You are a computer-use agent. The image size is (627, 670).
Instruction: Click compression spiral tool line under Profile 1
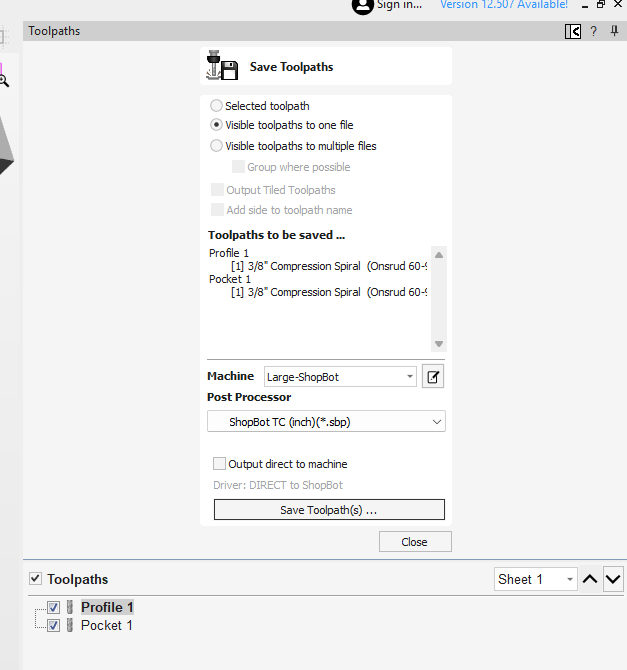coord(329,266)
